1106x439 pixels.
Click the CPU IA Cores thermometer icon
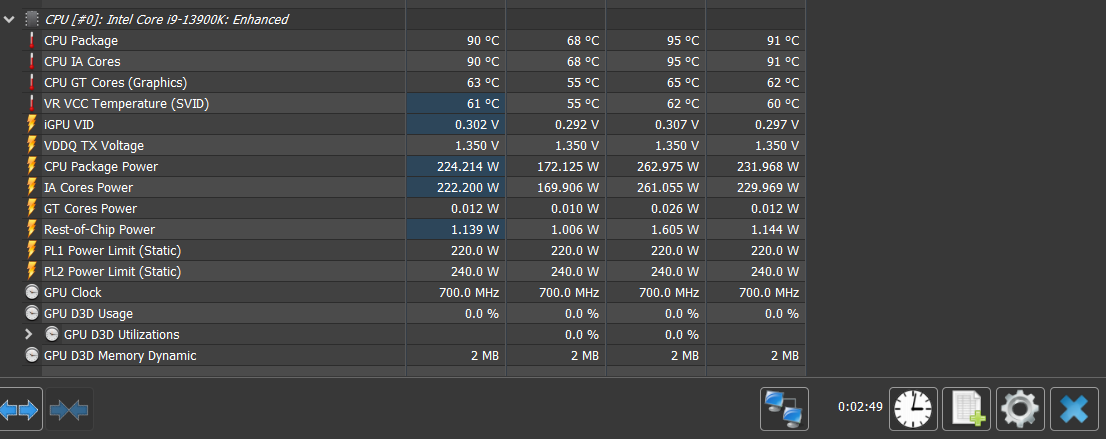pos(32,62)
